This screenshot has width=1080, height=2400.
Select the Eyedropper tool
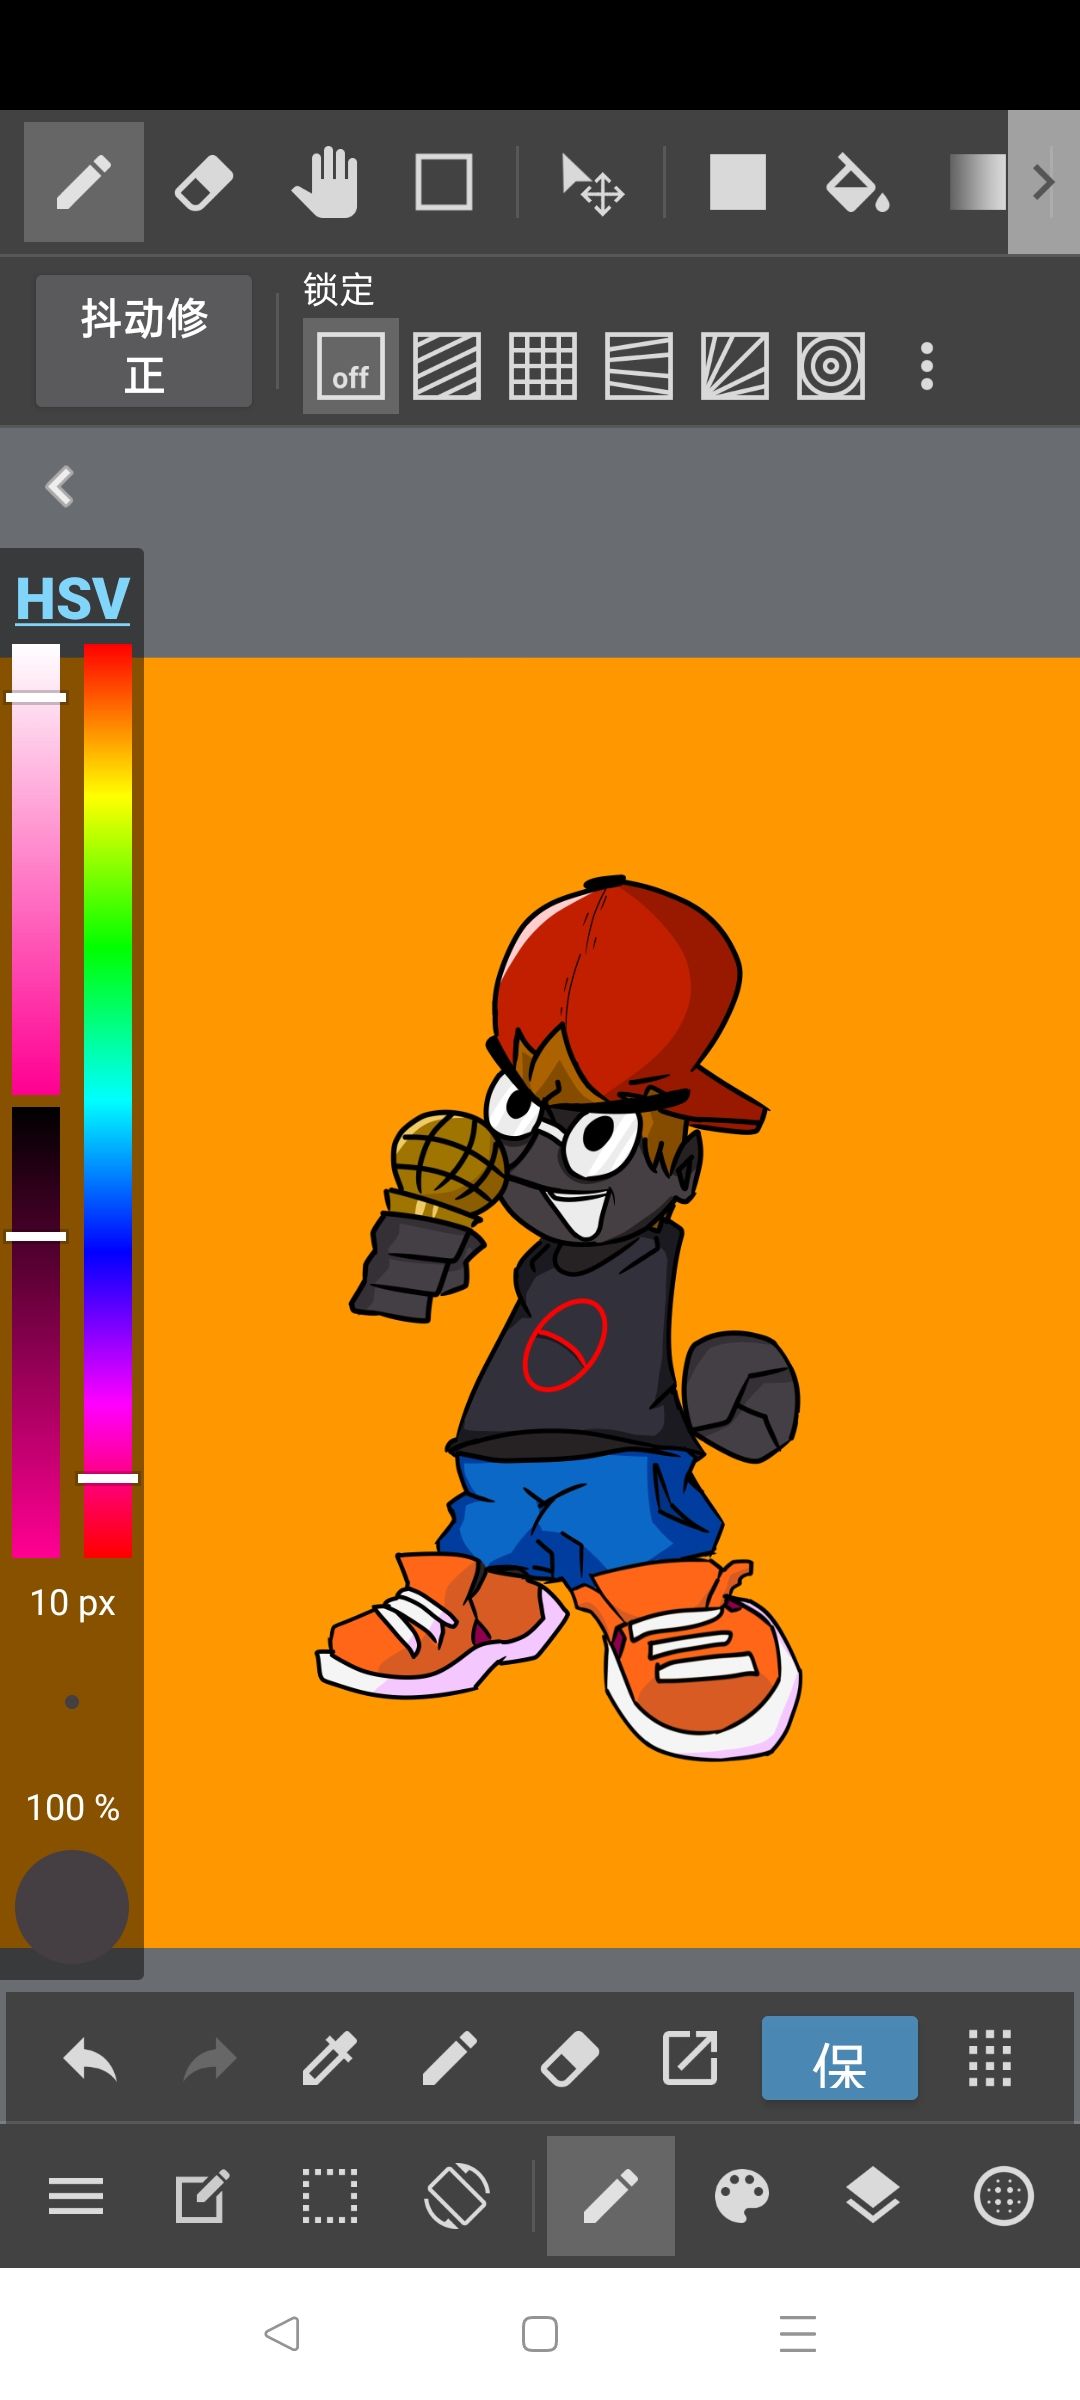pyautogui.click(x=330, y=2059)
